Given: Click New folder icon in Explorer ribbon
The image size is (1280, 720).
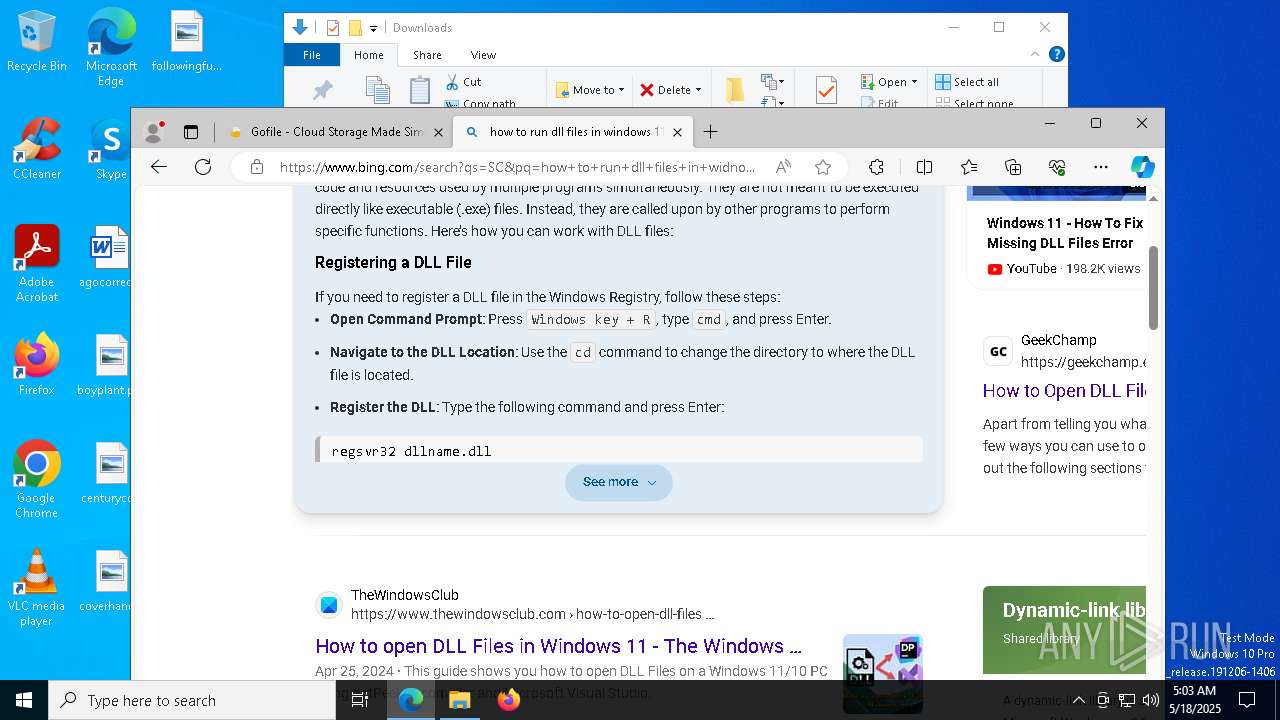Looking at the screenshot, I should (735, 90).
